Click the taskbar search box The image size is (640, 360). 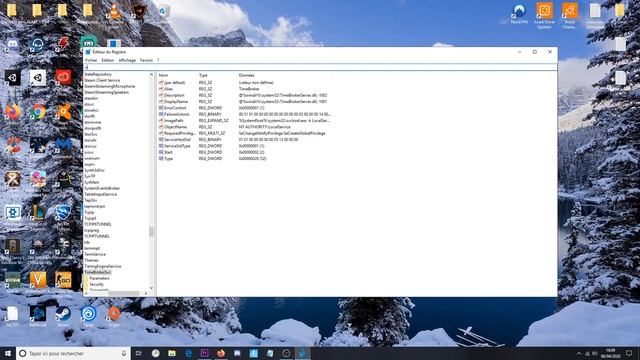pos(73,353)
